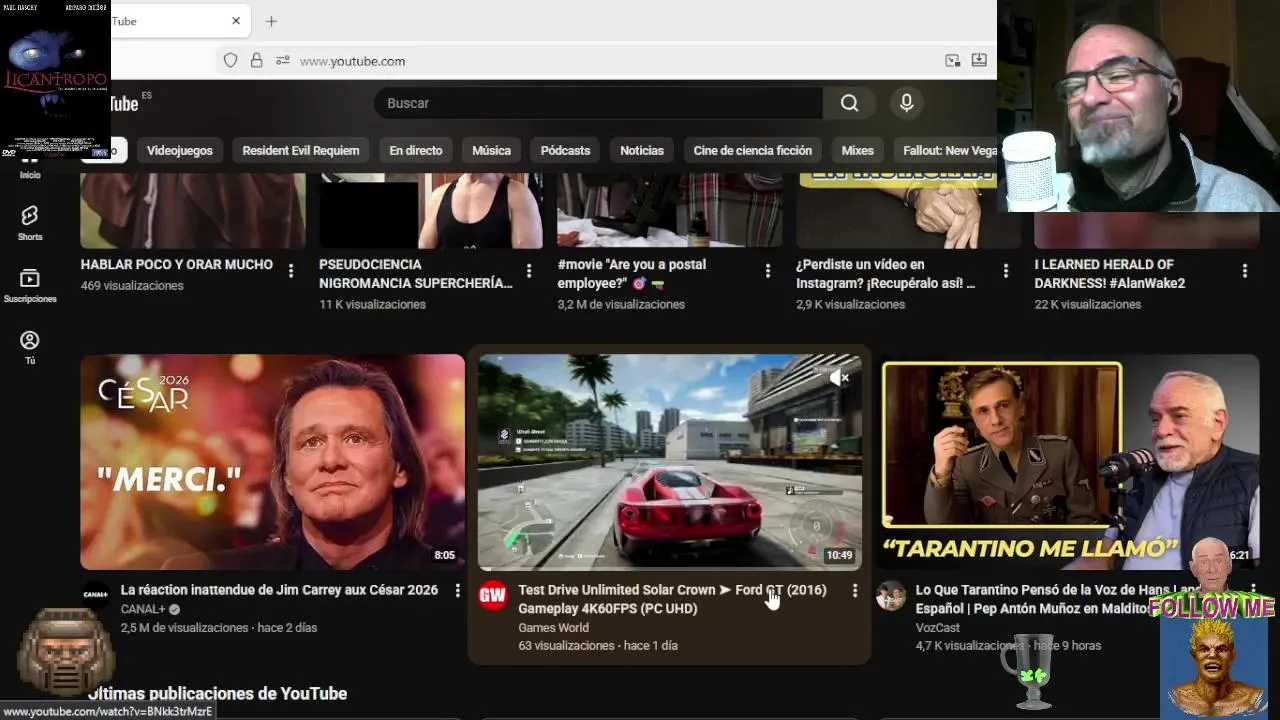Open Test Drive Unlimited Solar Crown title link
This screenshot has width=1280, height=720.
[672, 599]
